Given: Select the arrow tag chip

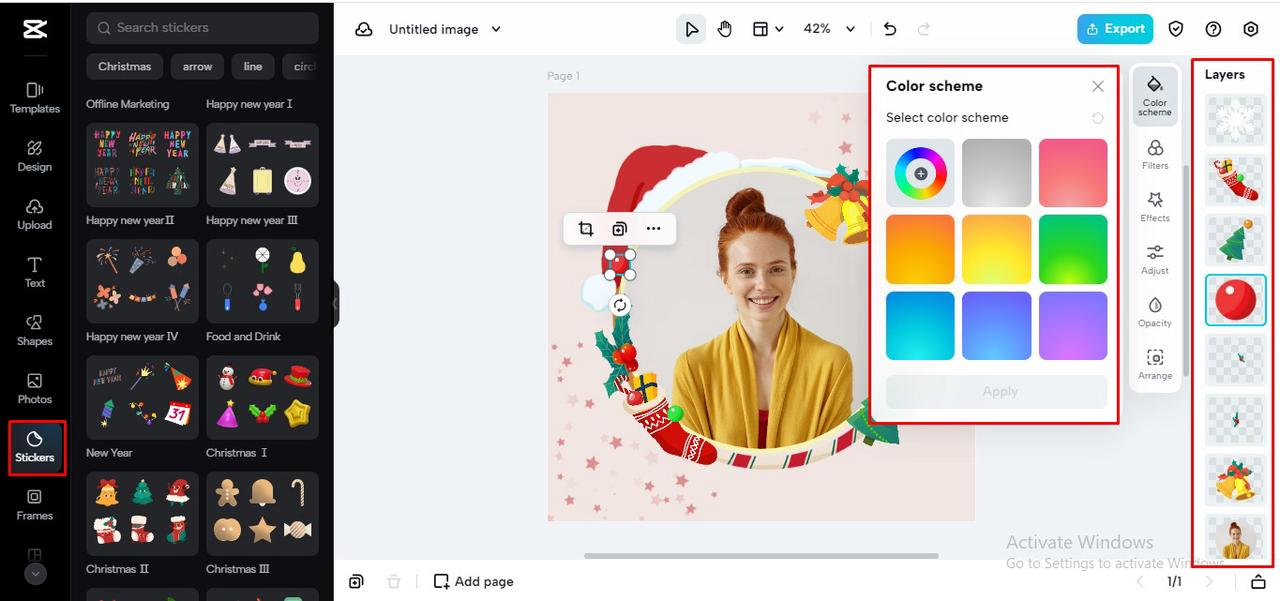Looking at the screenshot, I should 197,67.
